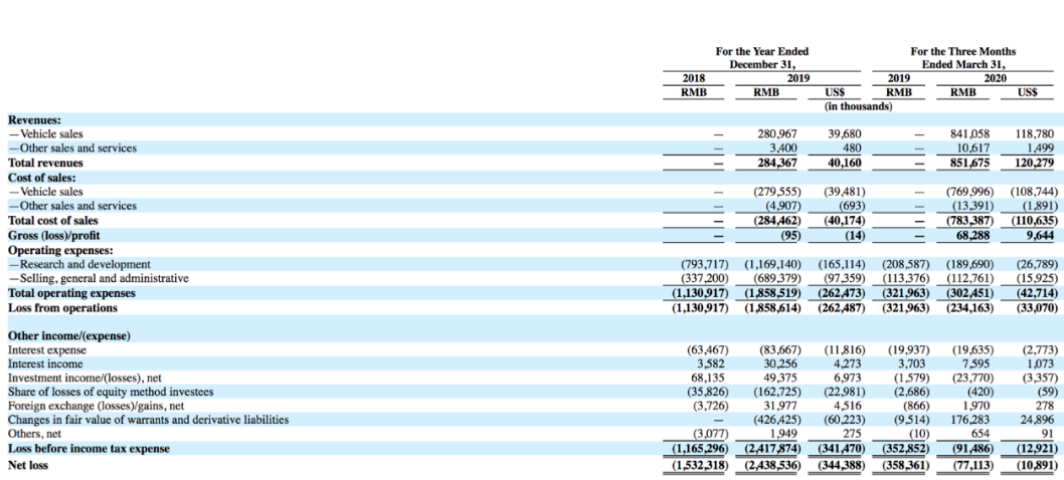Select the 'Total cost of sales' label
The width and height of the screenshot is (1064, 480).
(x=52, y=220)
